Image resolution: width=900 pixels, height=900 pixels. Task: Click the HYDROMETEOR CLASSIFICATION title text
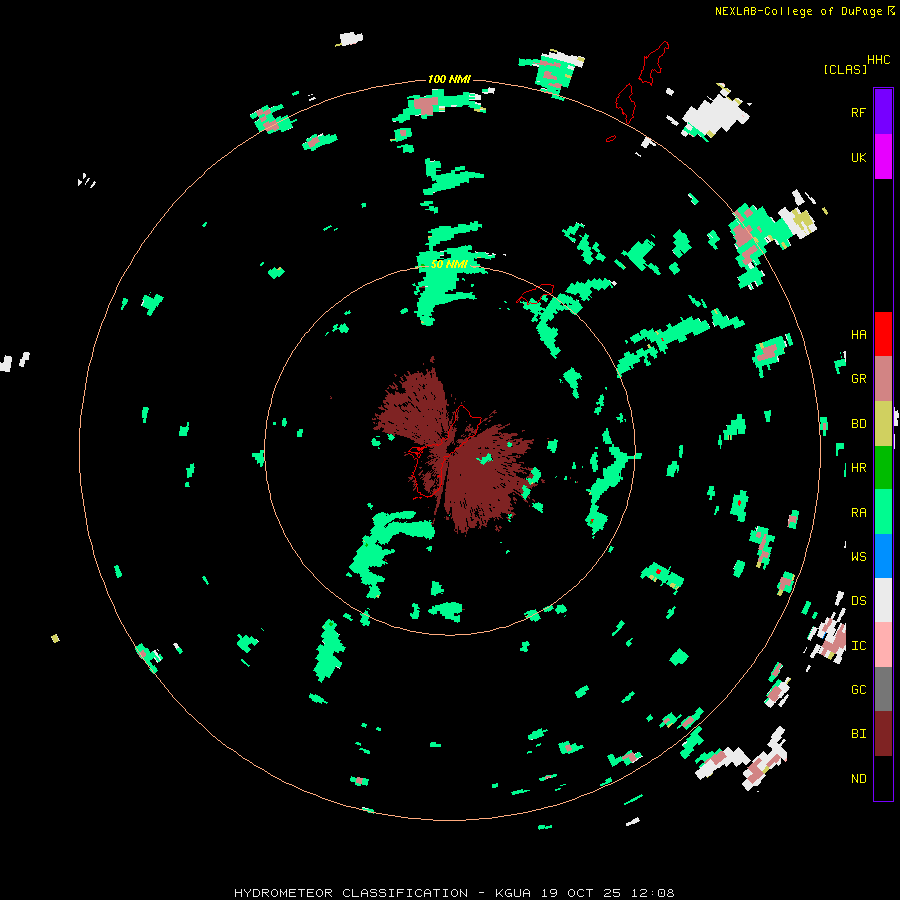pyautogui.click(x=351, y=893)
